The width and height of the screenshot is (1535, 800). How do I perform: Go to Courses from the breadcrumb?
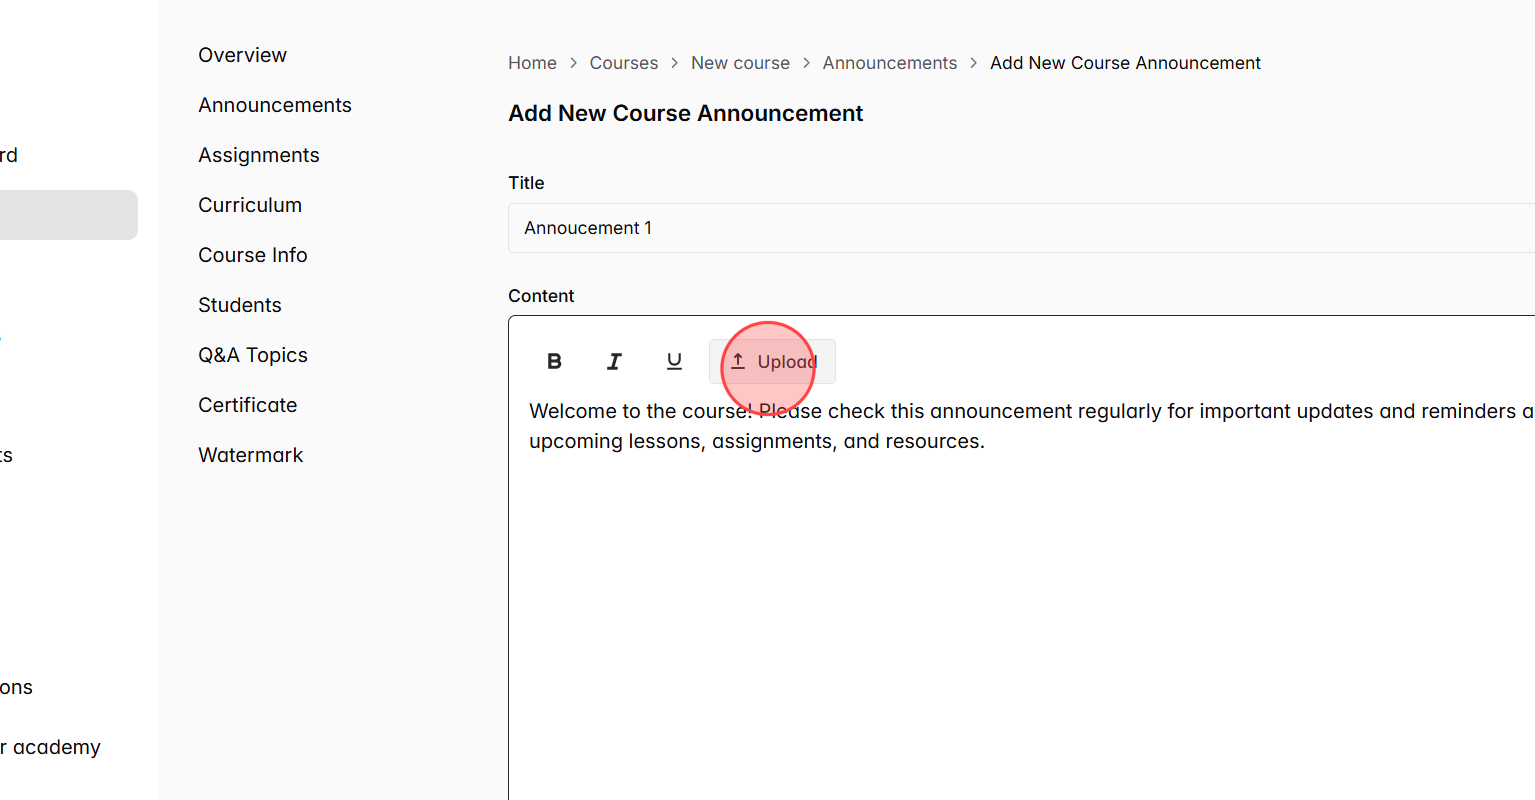coord(624,62)
